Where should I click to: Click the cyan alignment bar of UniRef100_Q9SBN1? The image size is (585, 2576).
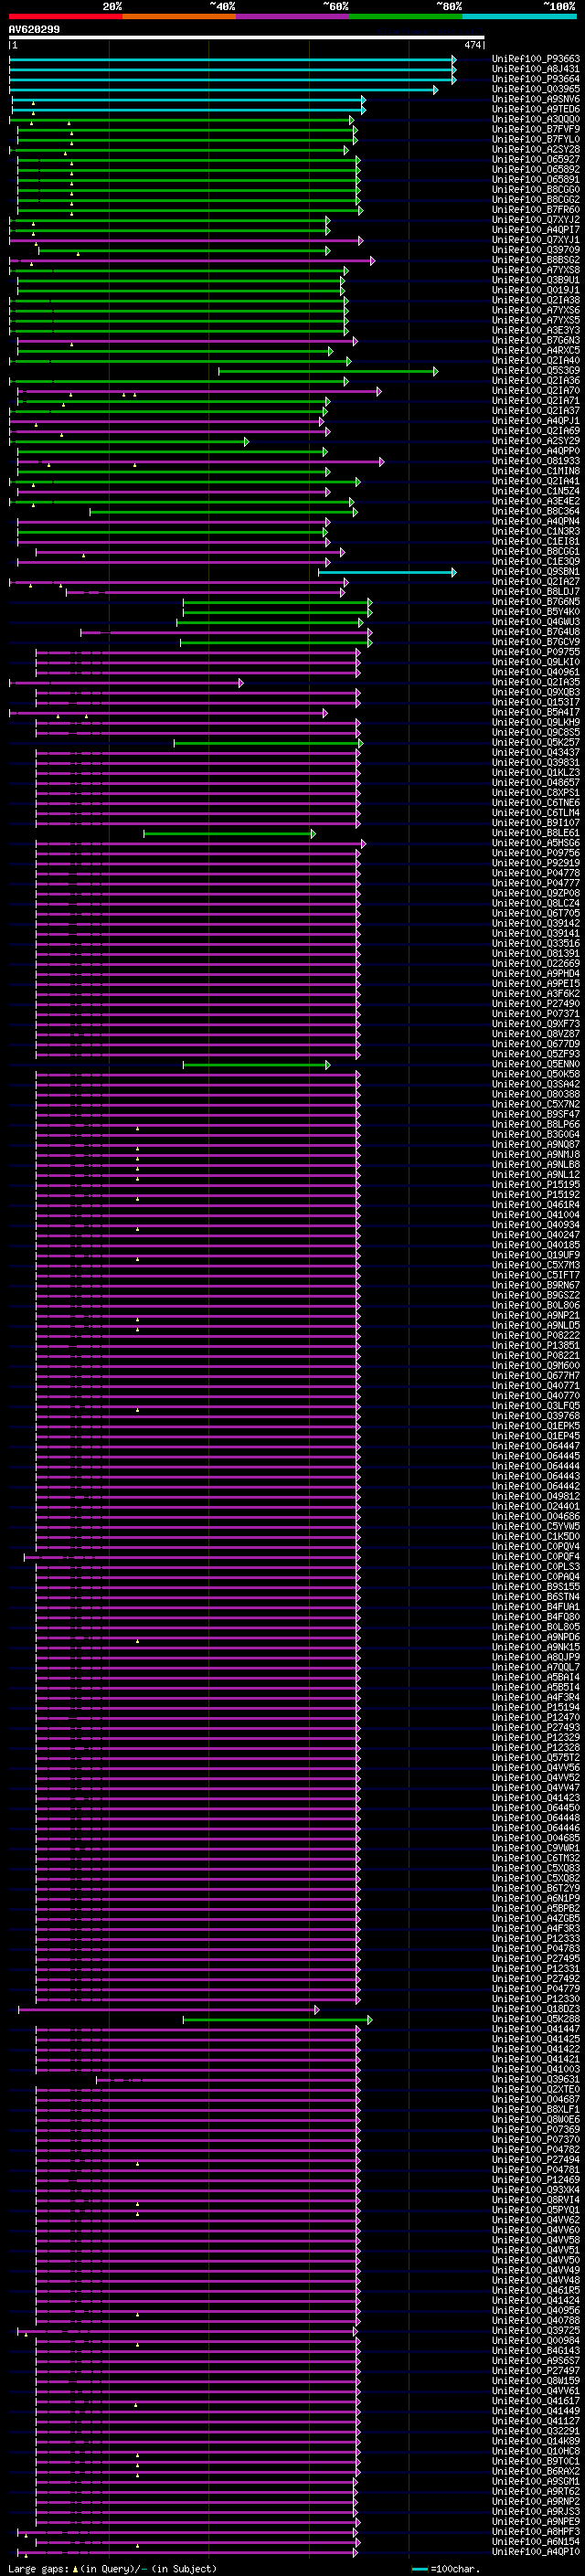coord(387,572)
